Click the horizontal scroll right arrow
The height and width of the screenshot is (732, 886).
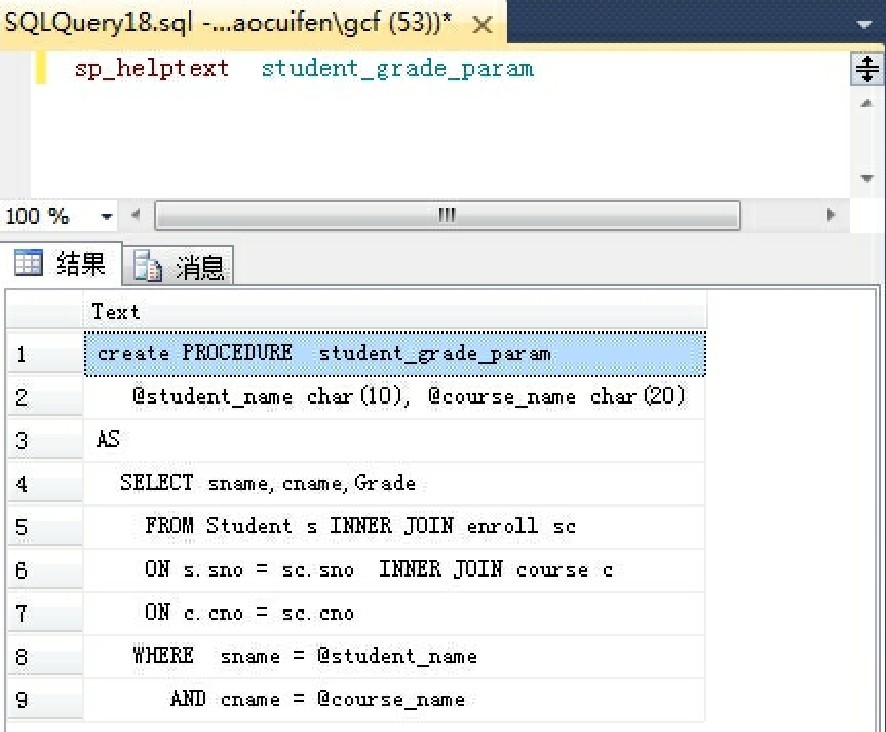[x=830, y=215]
